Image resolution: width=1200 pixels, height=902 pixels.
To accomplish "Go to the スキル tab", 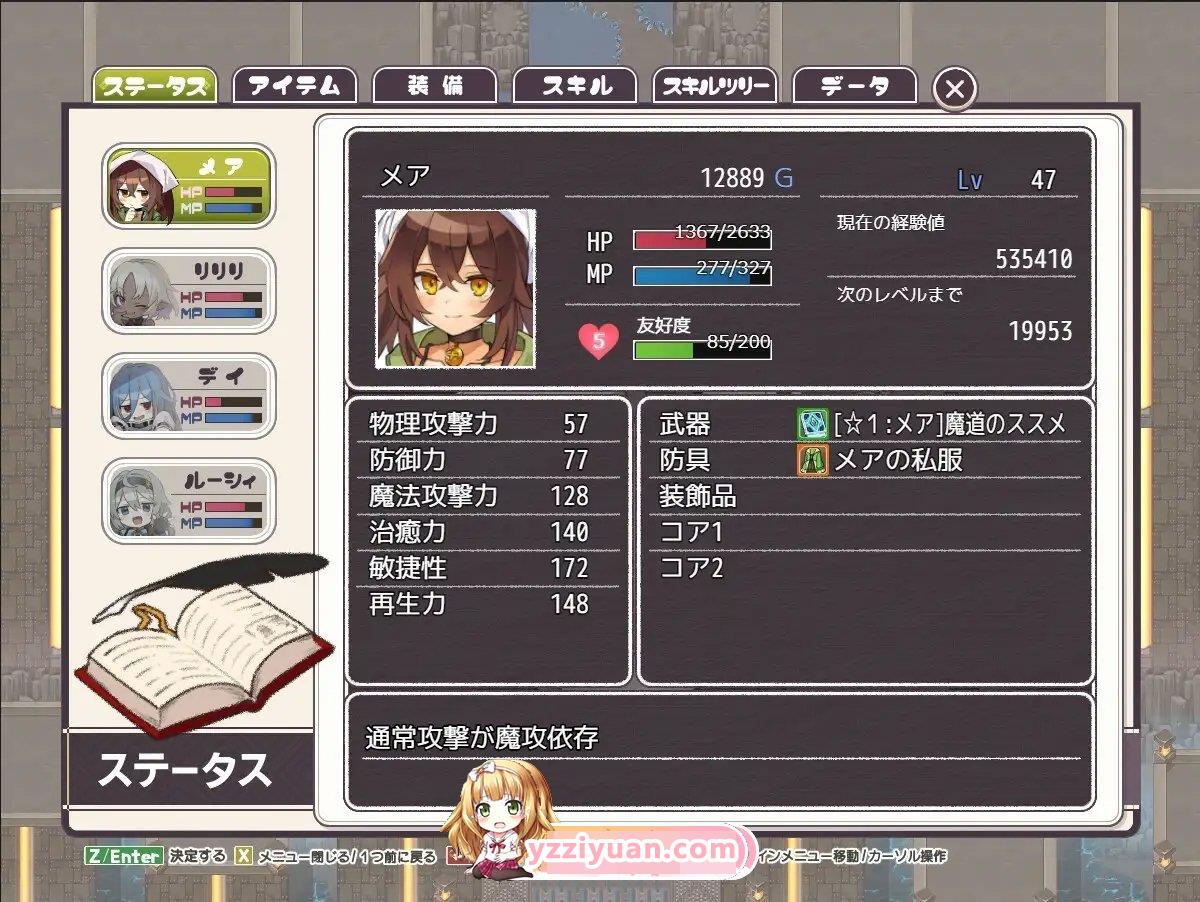I will [x=575, y=86].
